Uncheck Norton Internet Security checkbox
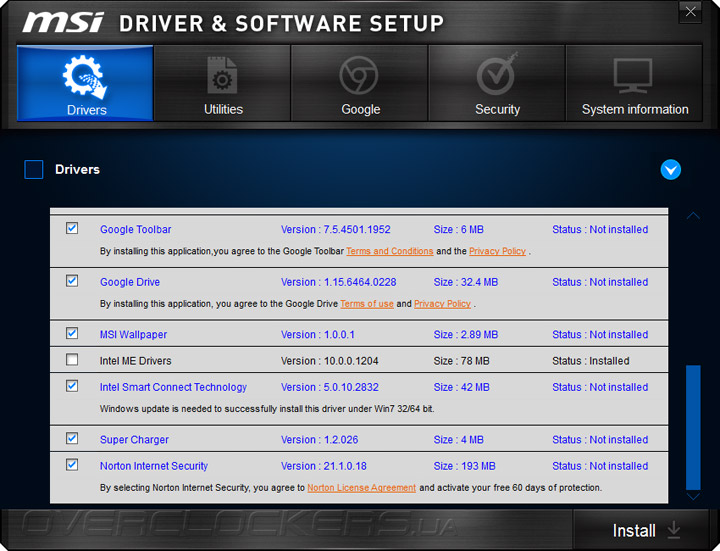This screenshot has height=551, width=720. [x=72, y=465]
